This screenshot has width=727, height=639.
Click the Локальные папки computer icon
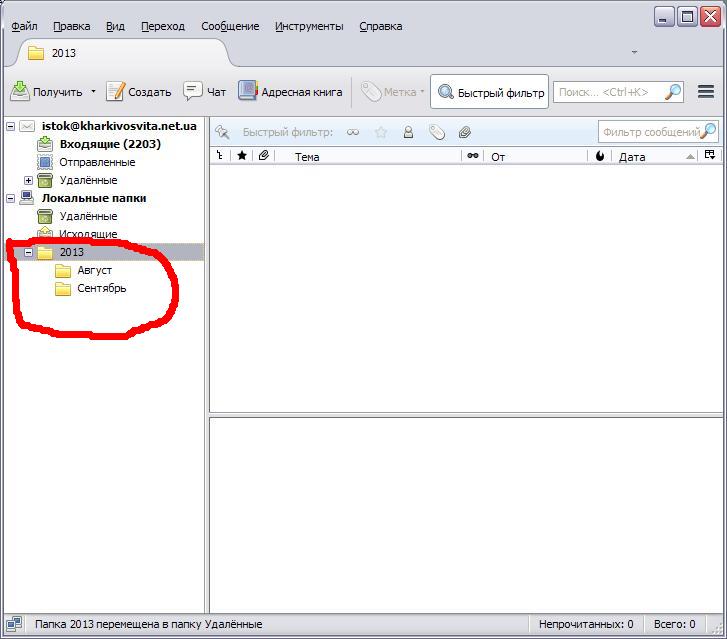(26, 198)
